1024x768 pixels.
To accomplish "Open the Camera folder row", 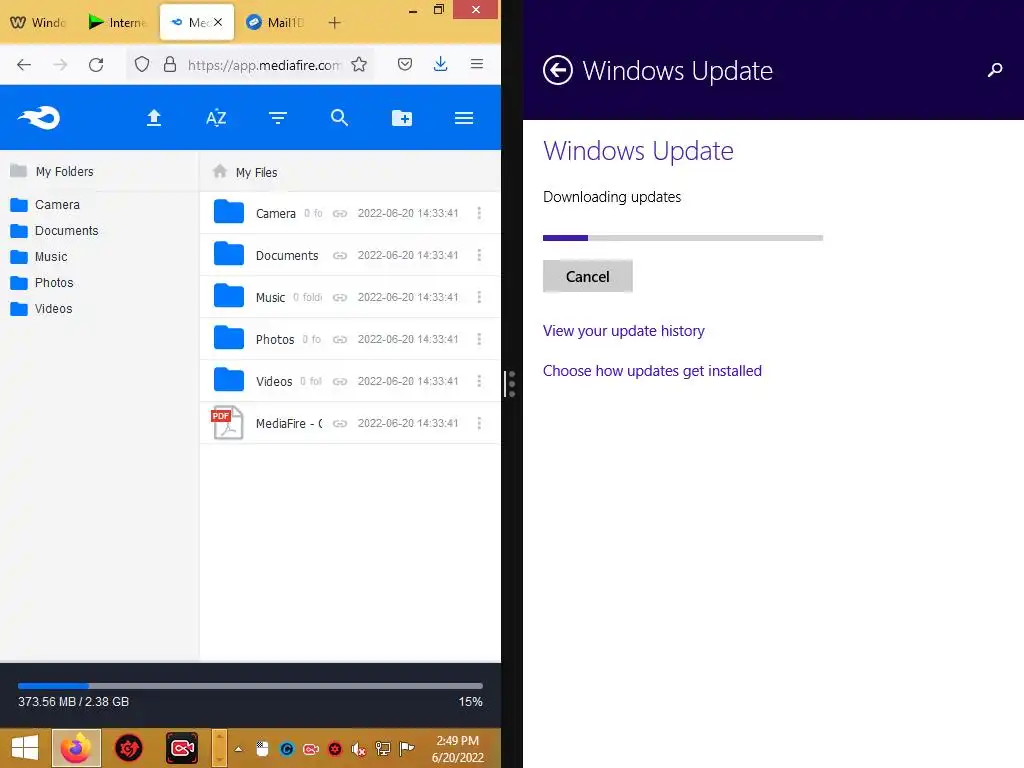I will 350,213.
